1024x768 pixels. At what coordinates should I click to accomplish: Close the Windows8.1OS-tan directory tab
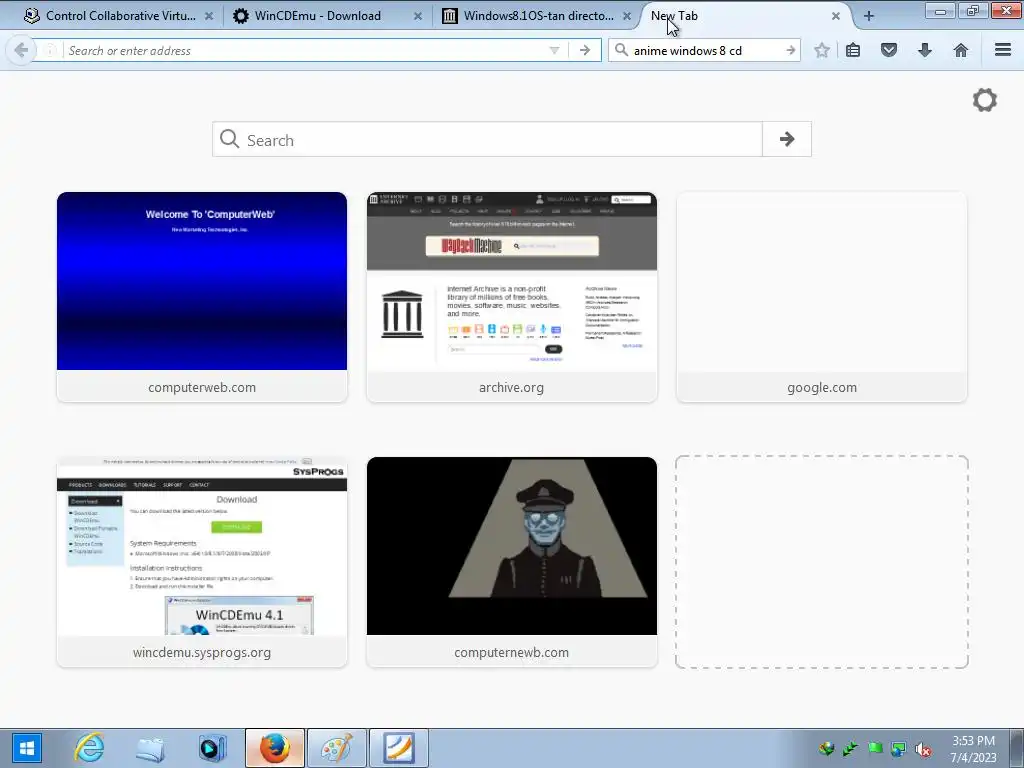point(627,16)
